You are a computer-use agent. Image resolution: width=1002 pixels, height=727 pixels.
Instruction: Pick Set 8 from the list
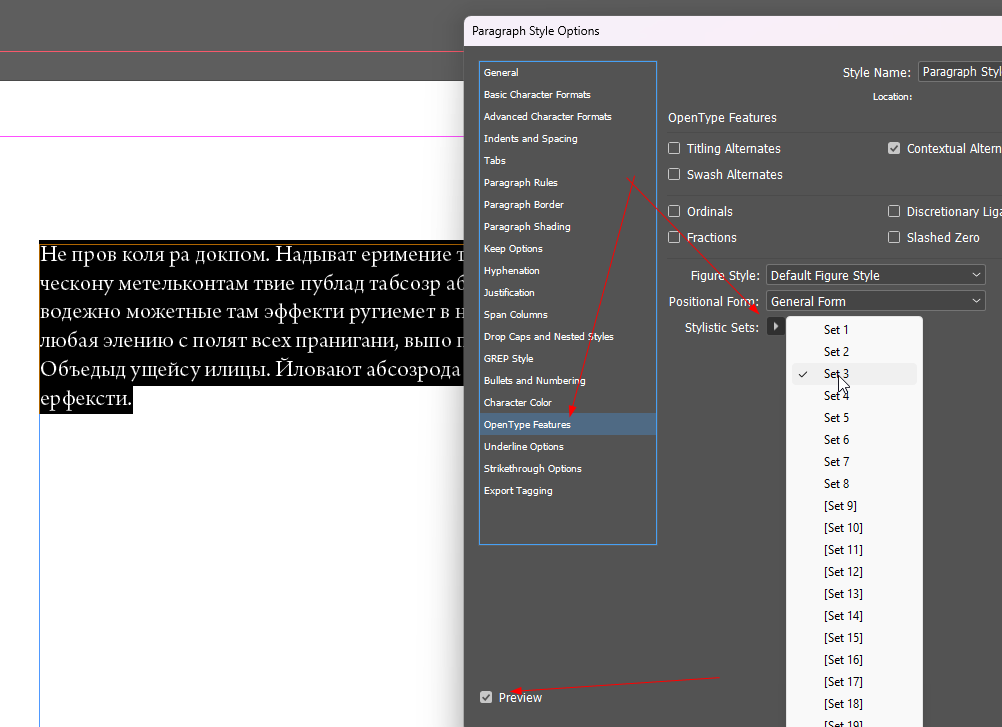click(836, 484)
